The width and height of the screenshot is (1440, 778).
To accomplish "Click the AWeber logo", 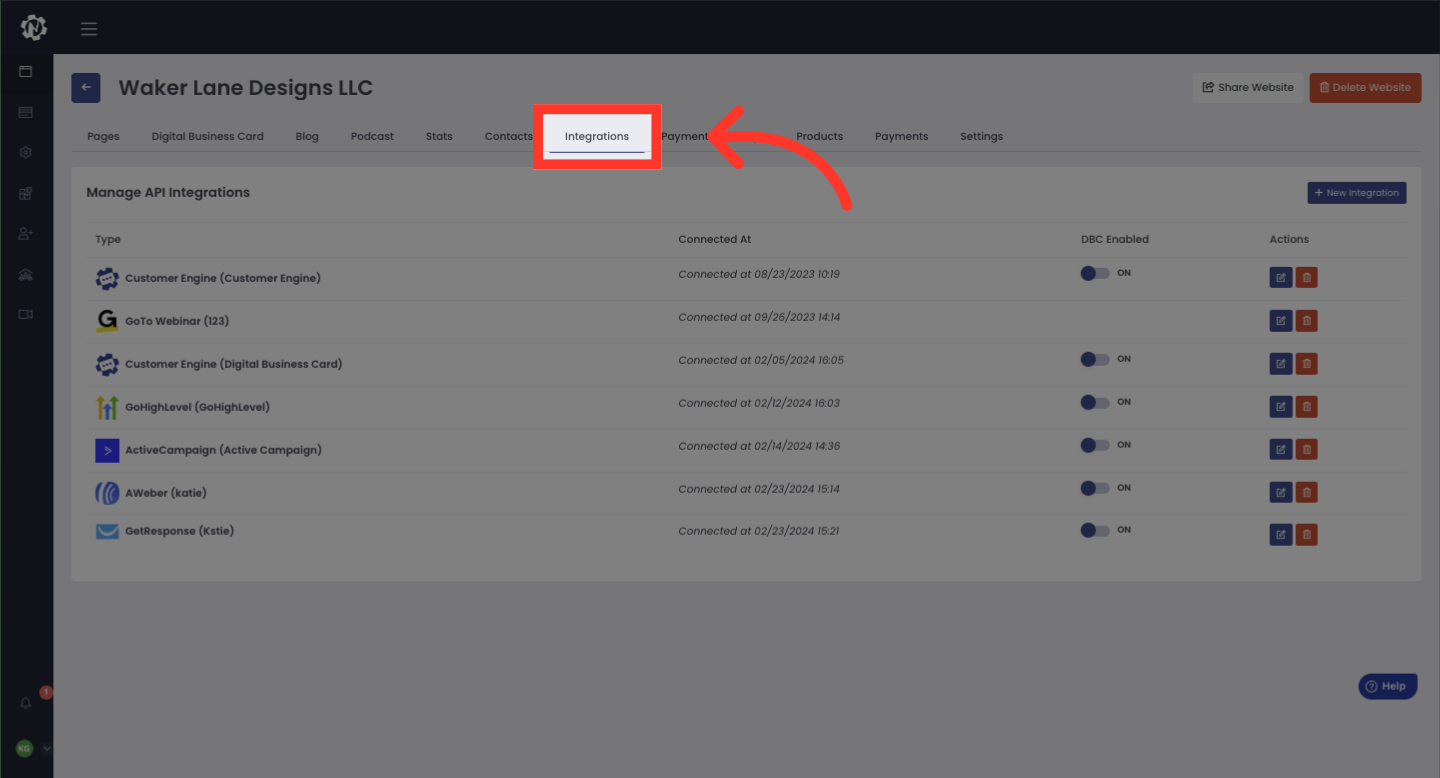I will click(107, 493).
